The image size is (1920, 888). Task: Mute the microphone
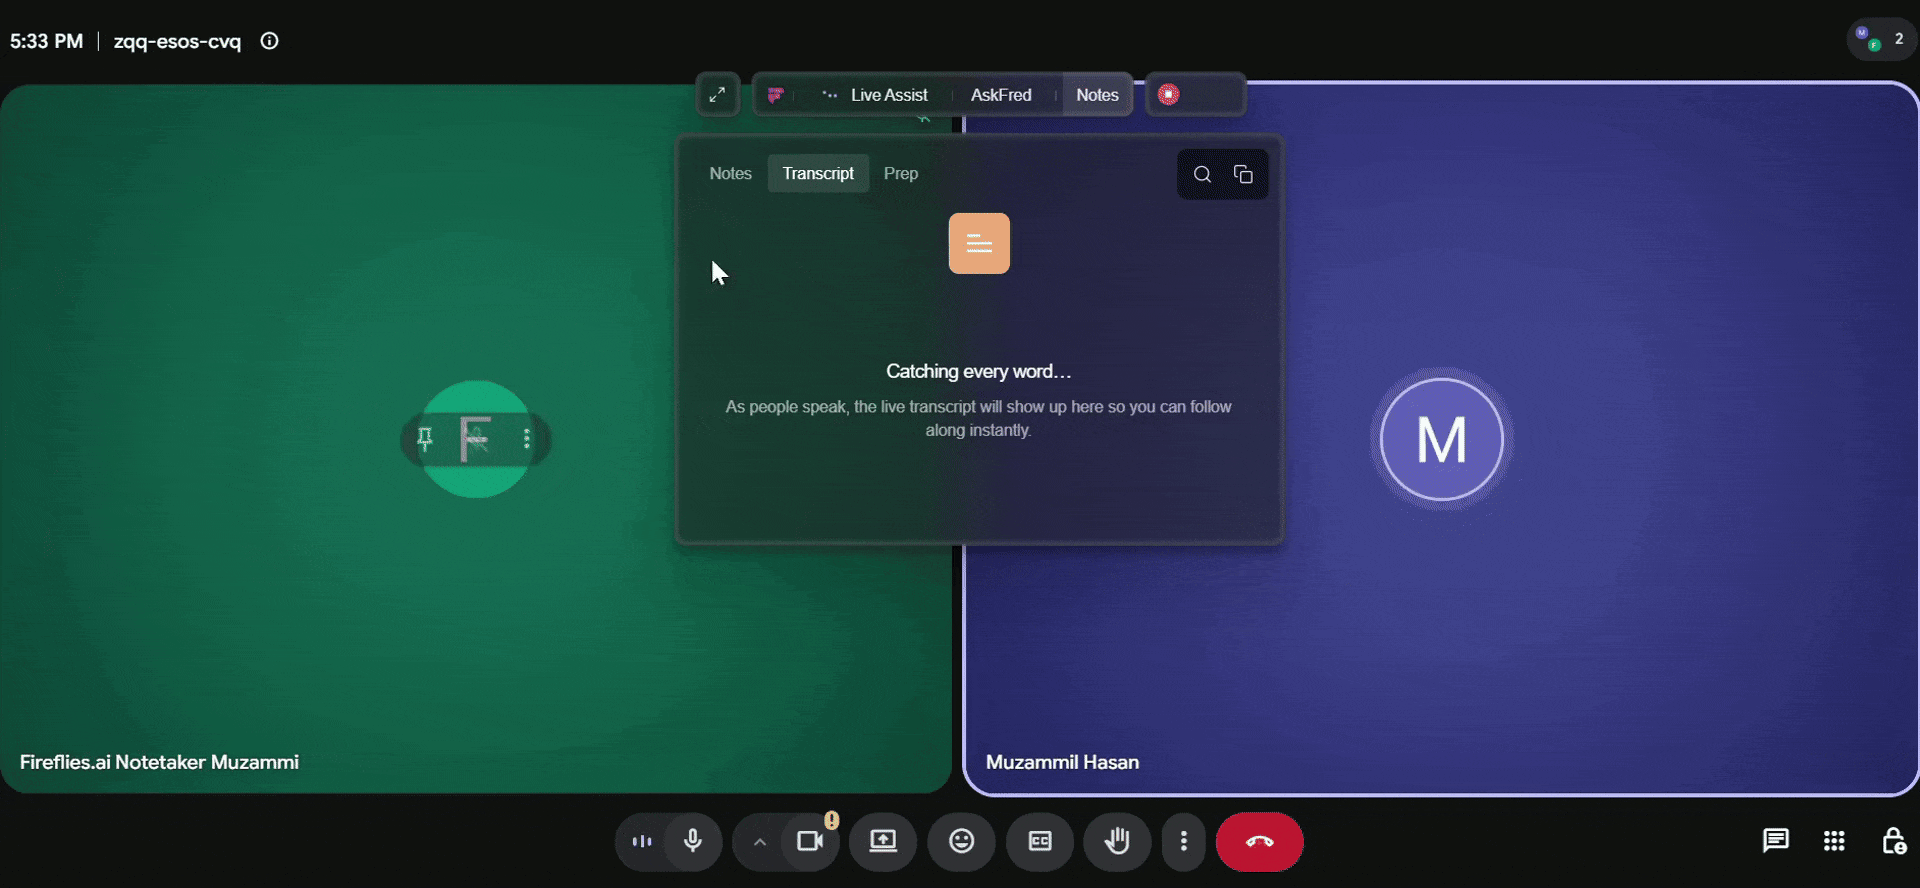[692, 842]
